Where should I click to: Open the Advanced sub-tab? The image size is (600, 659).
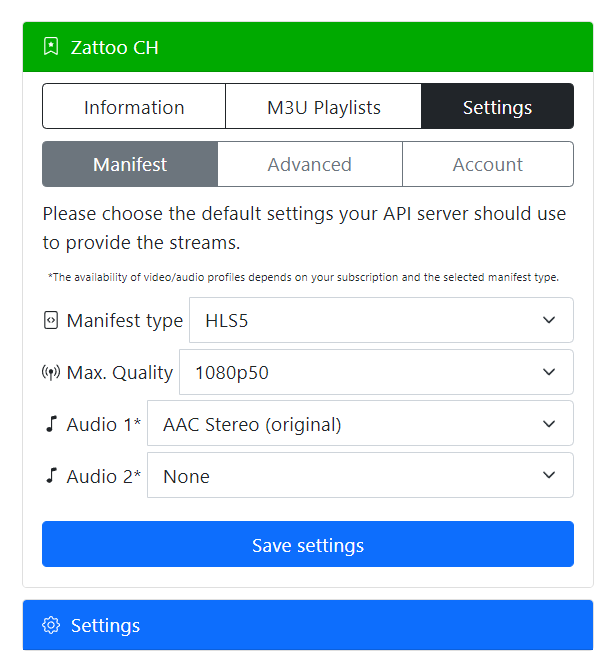(x=310, y=164)
